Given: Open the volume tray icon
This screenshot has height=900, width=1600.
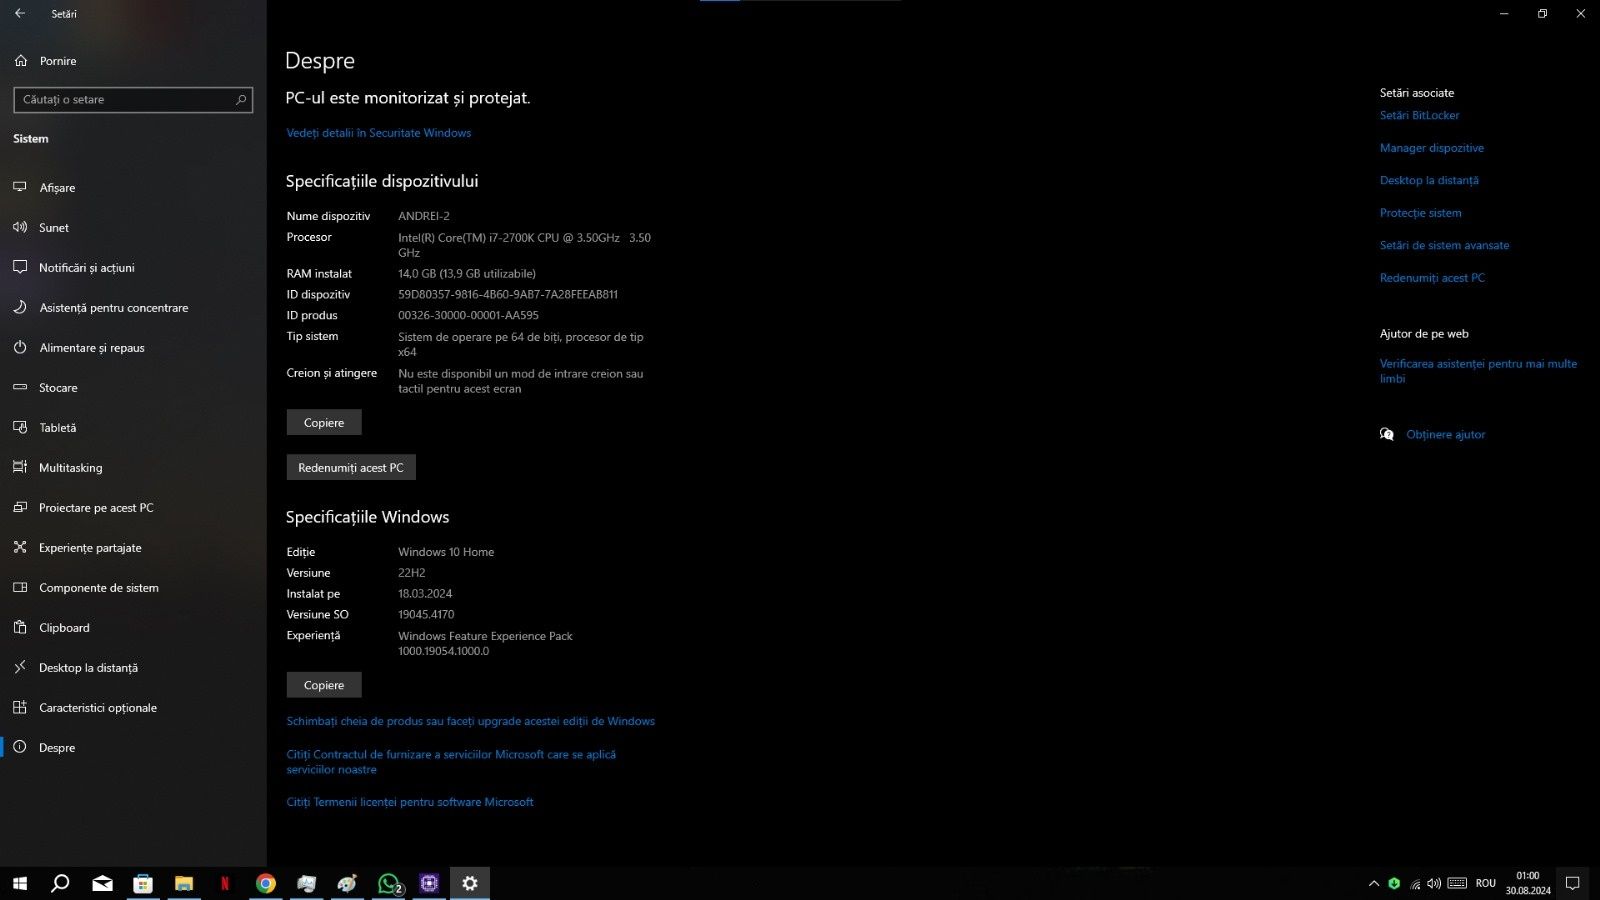Looking at the screenshot, I should coord(1434,883).
